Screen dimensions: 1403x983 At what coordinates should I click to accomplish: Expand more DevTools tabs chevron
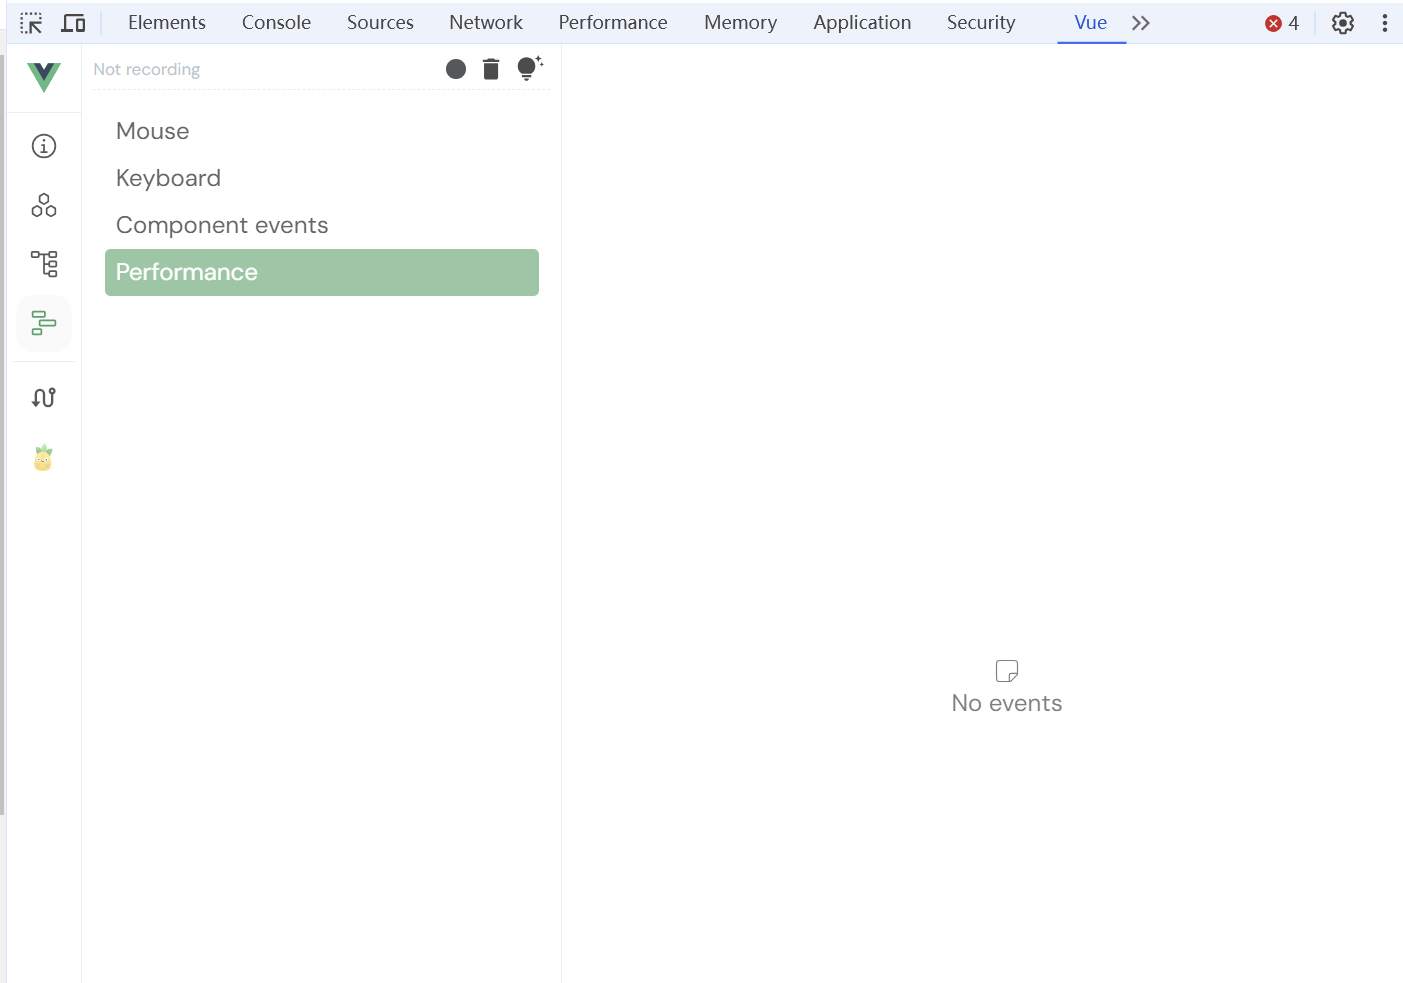1141,23
